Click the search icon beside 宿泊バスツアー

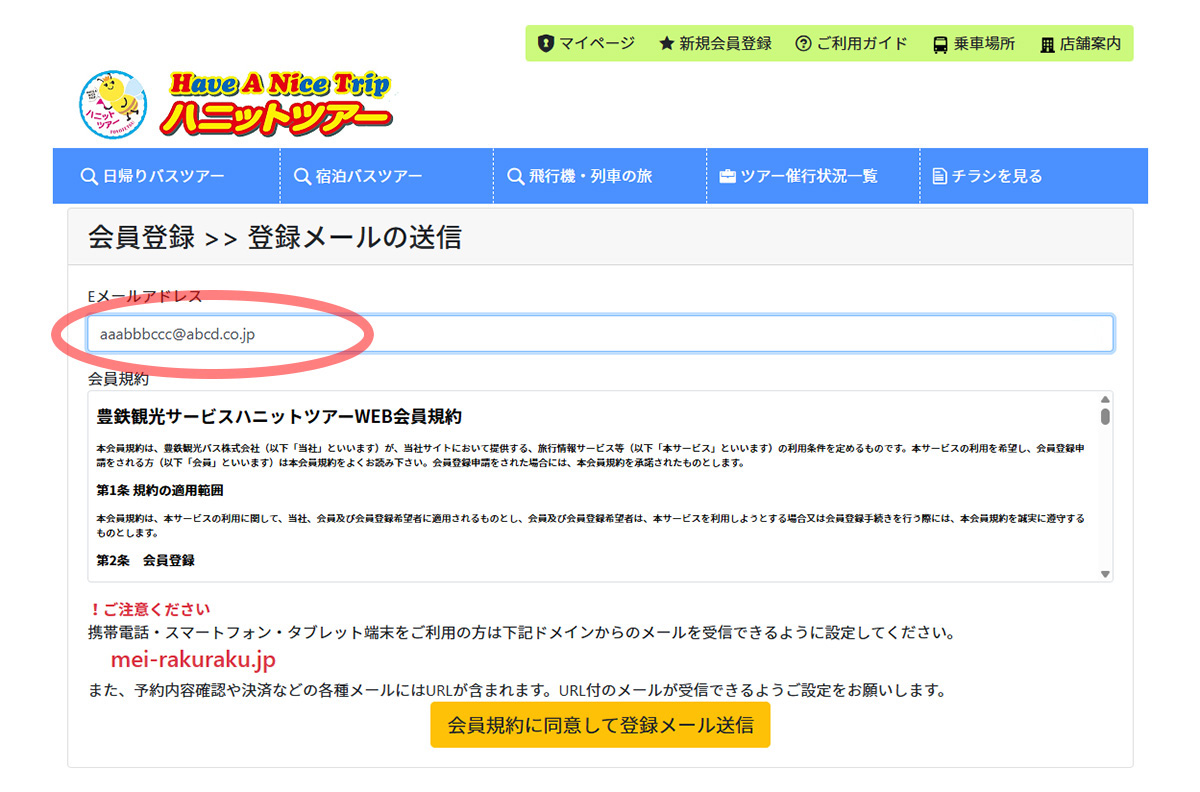pyautogui.click(x=301, y=175)
